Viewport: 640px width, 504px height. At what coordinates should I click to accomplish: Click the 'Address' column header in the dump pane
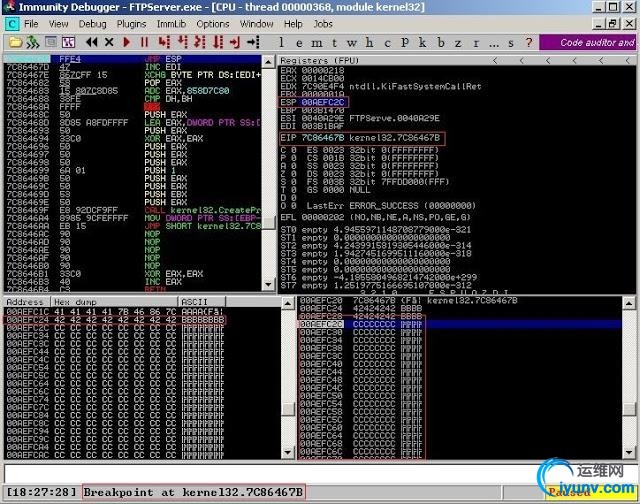(x=27, y=302)
